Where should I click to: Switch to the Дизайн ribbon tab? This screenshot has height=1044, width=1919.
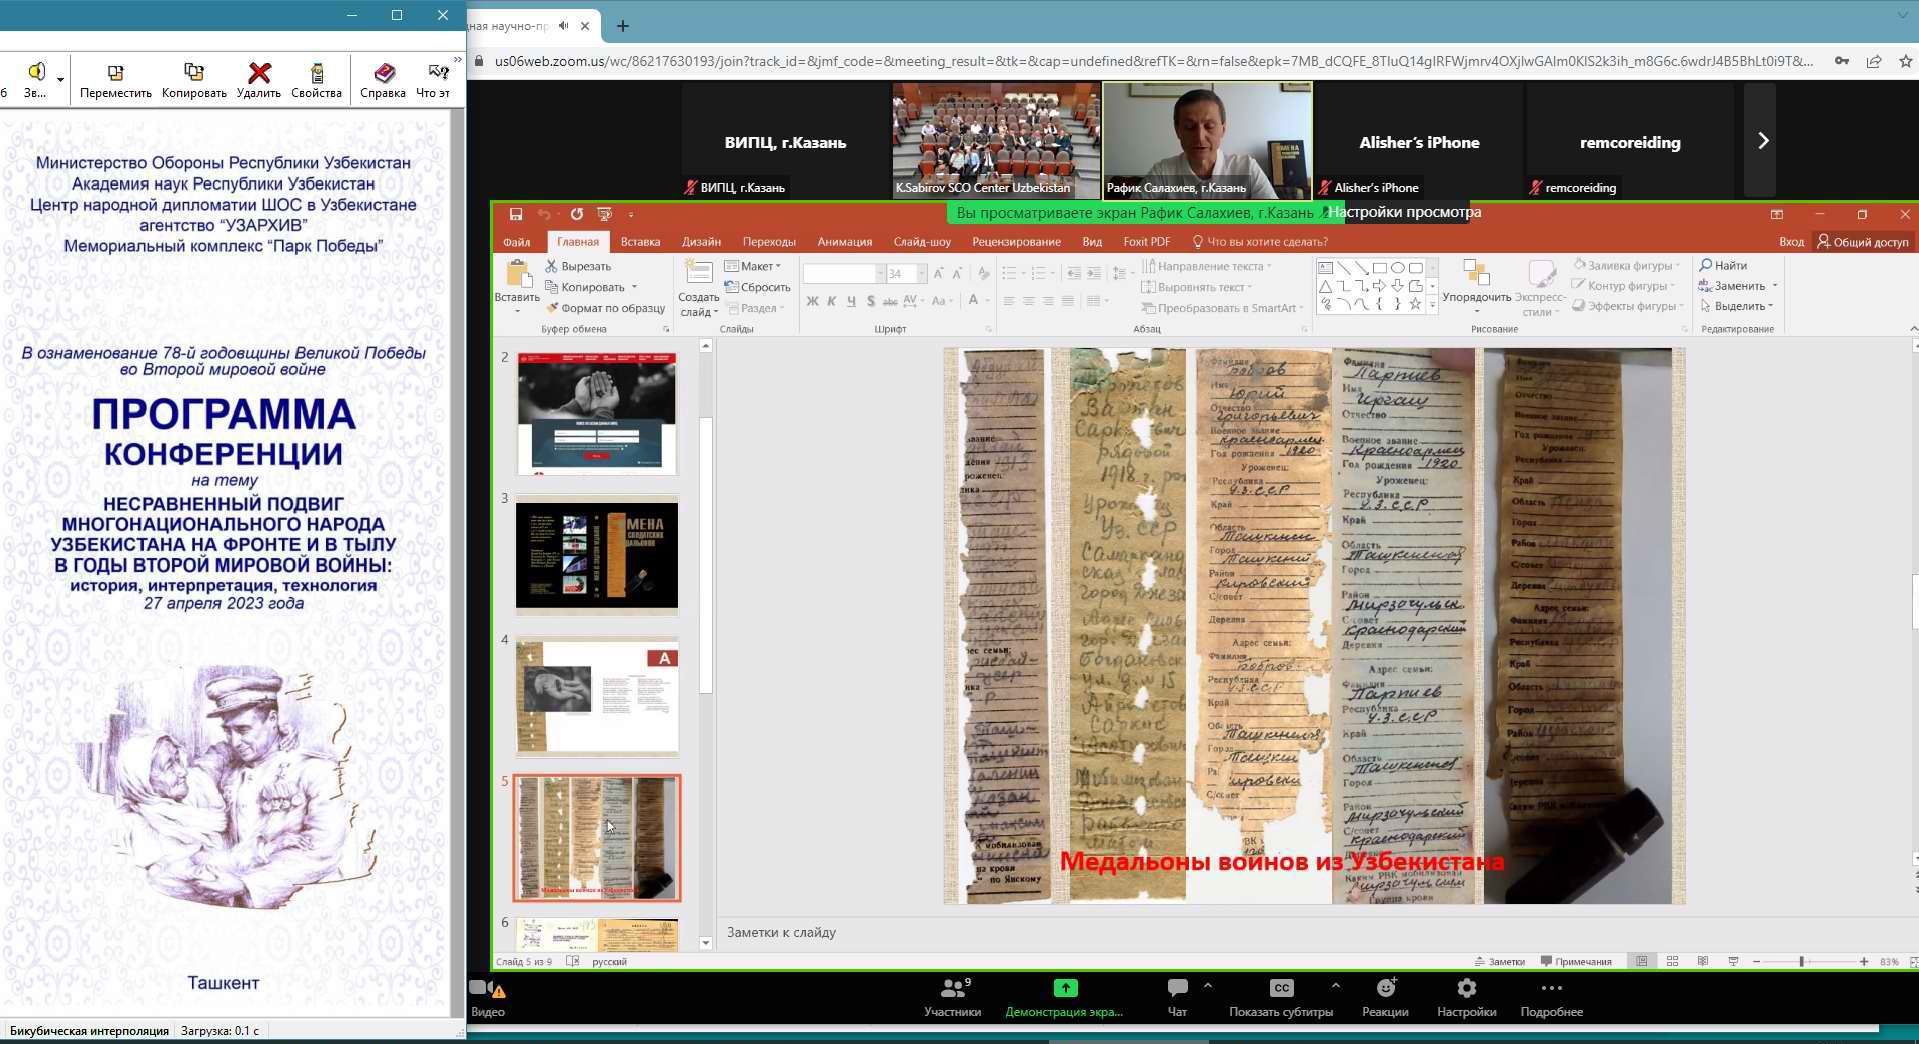[x=701, y=242]
